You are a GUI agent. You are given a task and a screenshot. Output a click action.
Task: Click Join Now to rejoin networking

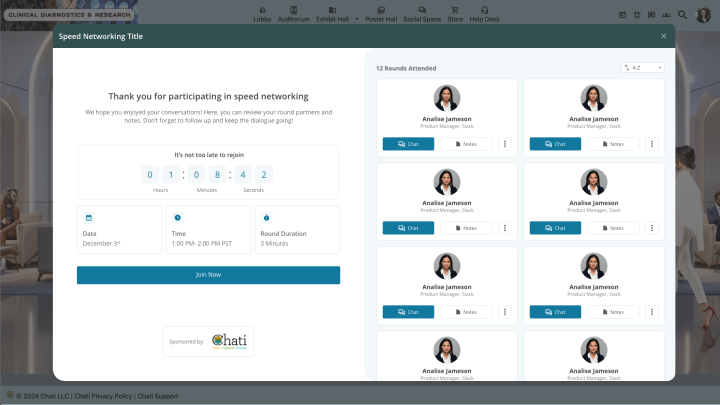pos(208,275)
